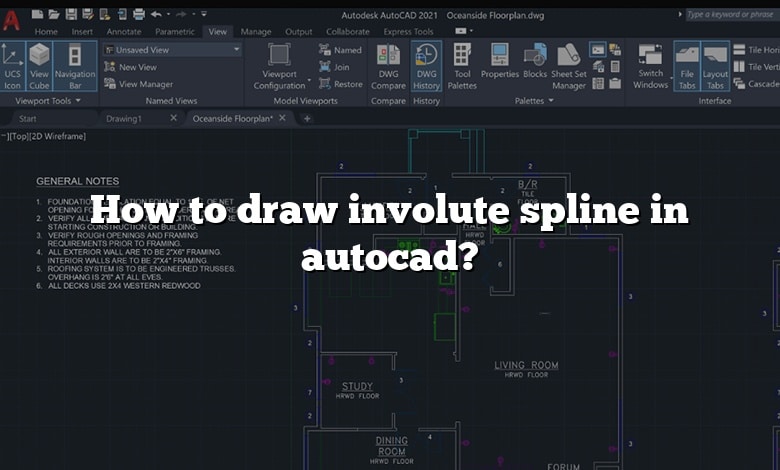Open the Insert ribbon tab
Screen dimensions: 780x470
[x=82, y=31]
